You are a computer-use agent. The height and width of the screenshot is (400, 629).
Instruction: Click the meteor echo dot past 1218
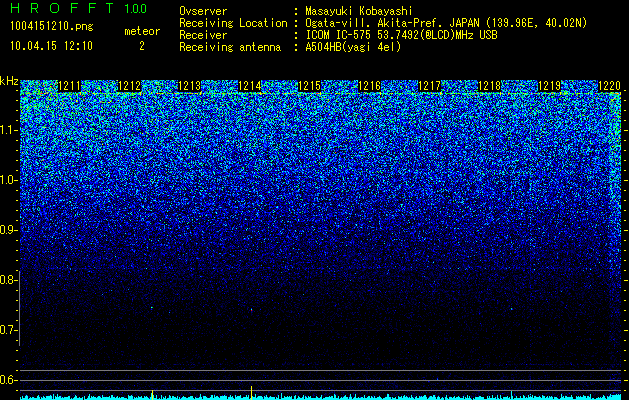511,309
